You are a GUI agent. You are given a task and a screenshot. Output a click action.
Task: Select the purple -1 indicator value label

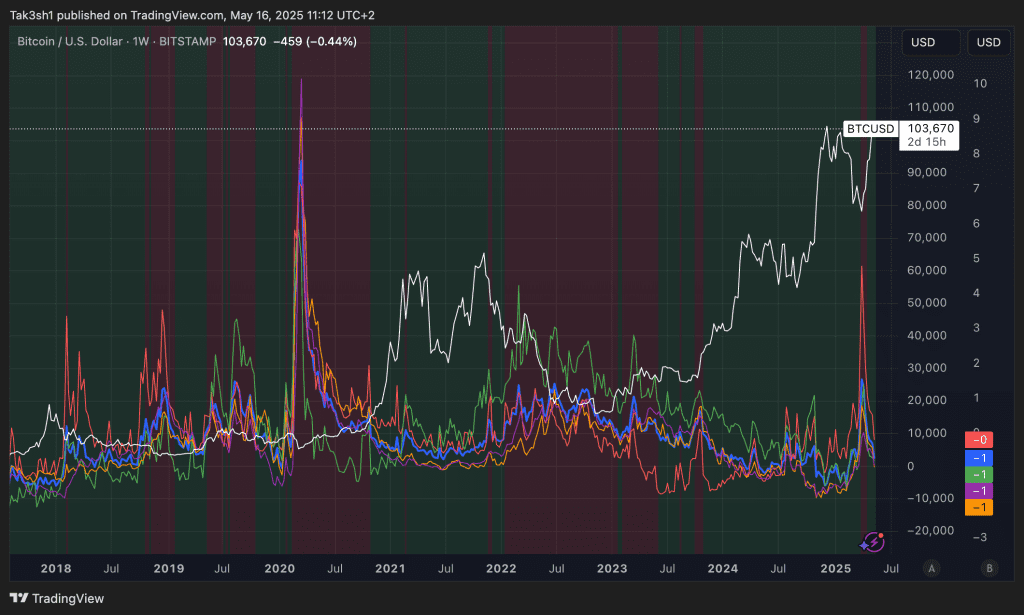(979, 491)
